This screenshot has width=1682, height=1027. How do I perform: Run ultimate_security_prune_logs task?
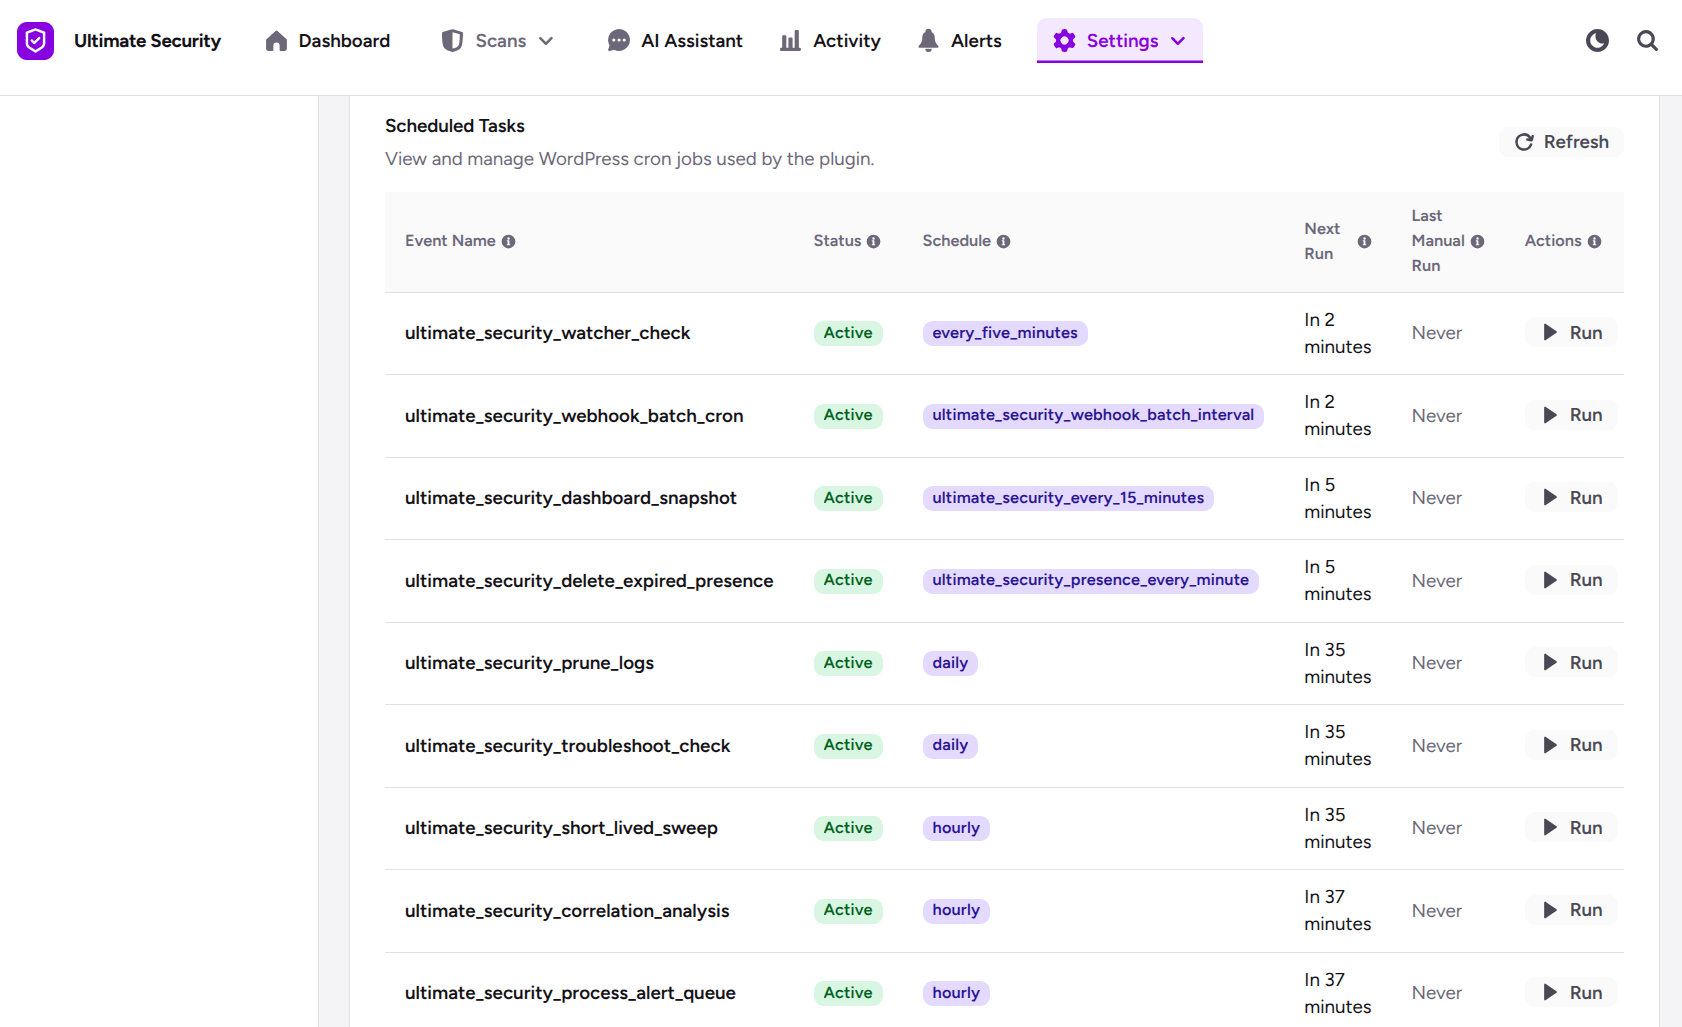click(x=1571, y=663)
